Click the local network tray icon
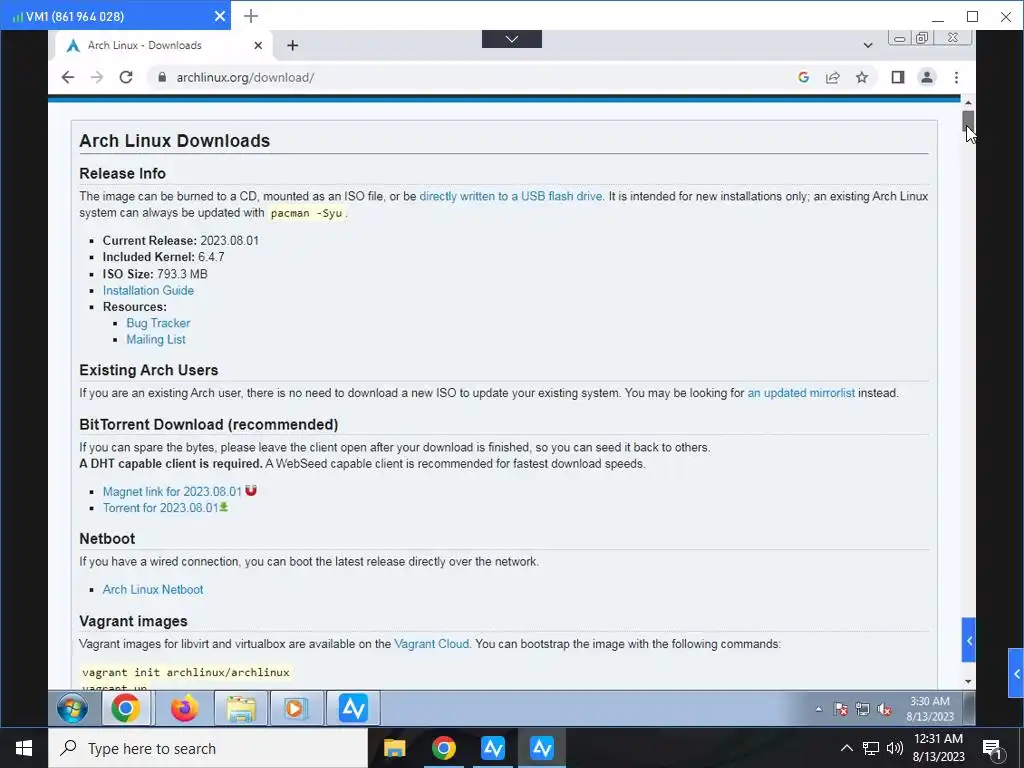1024x768 pixels. coord(871,748)
